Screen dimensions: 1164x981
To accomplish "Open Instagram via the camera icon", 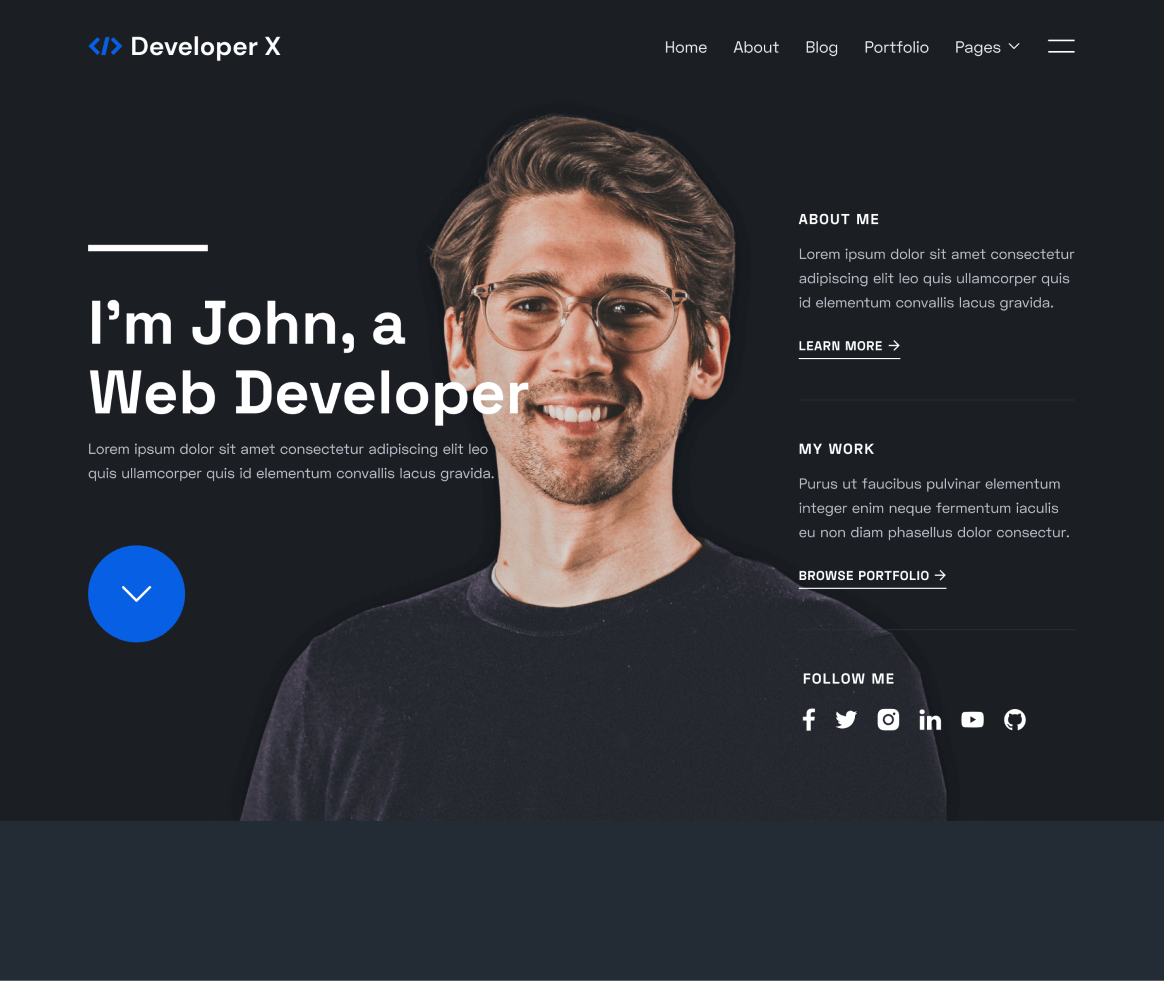I will [888, 719].
